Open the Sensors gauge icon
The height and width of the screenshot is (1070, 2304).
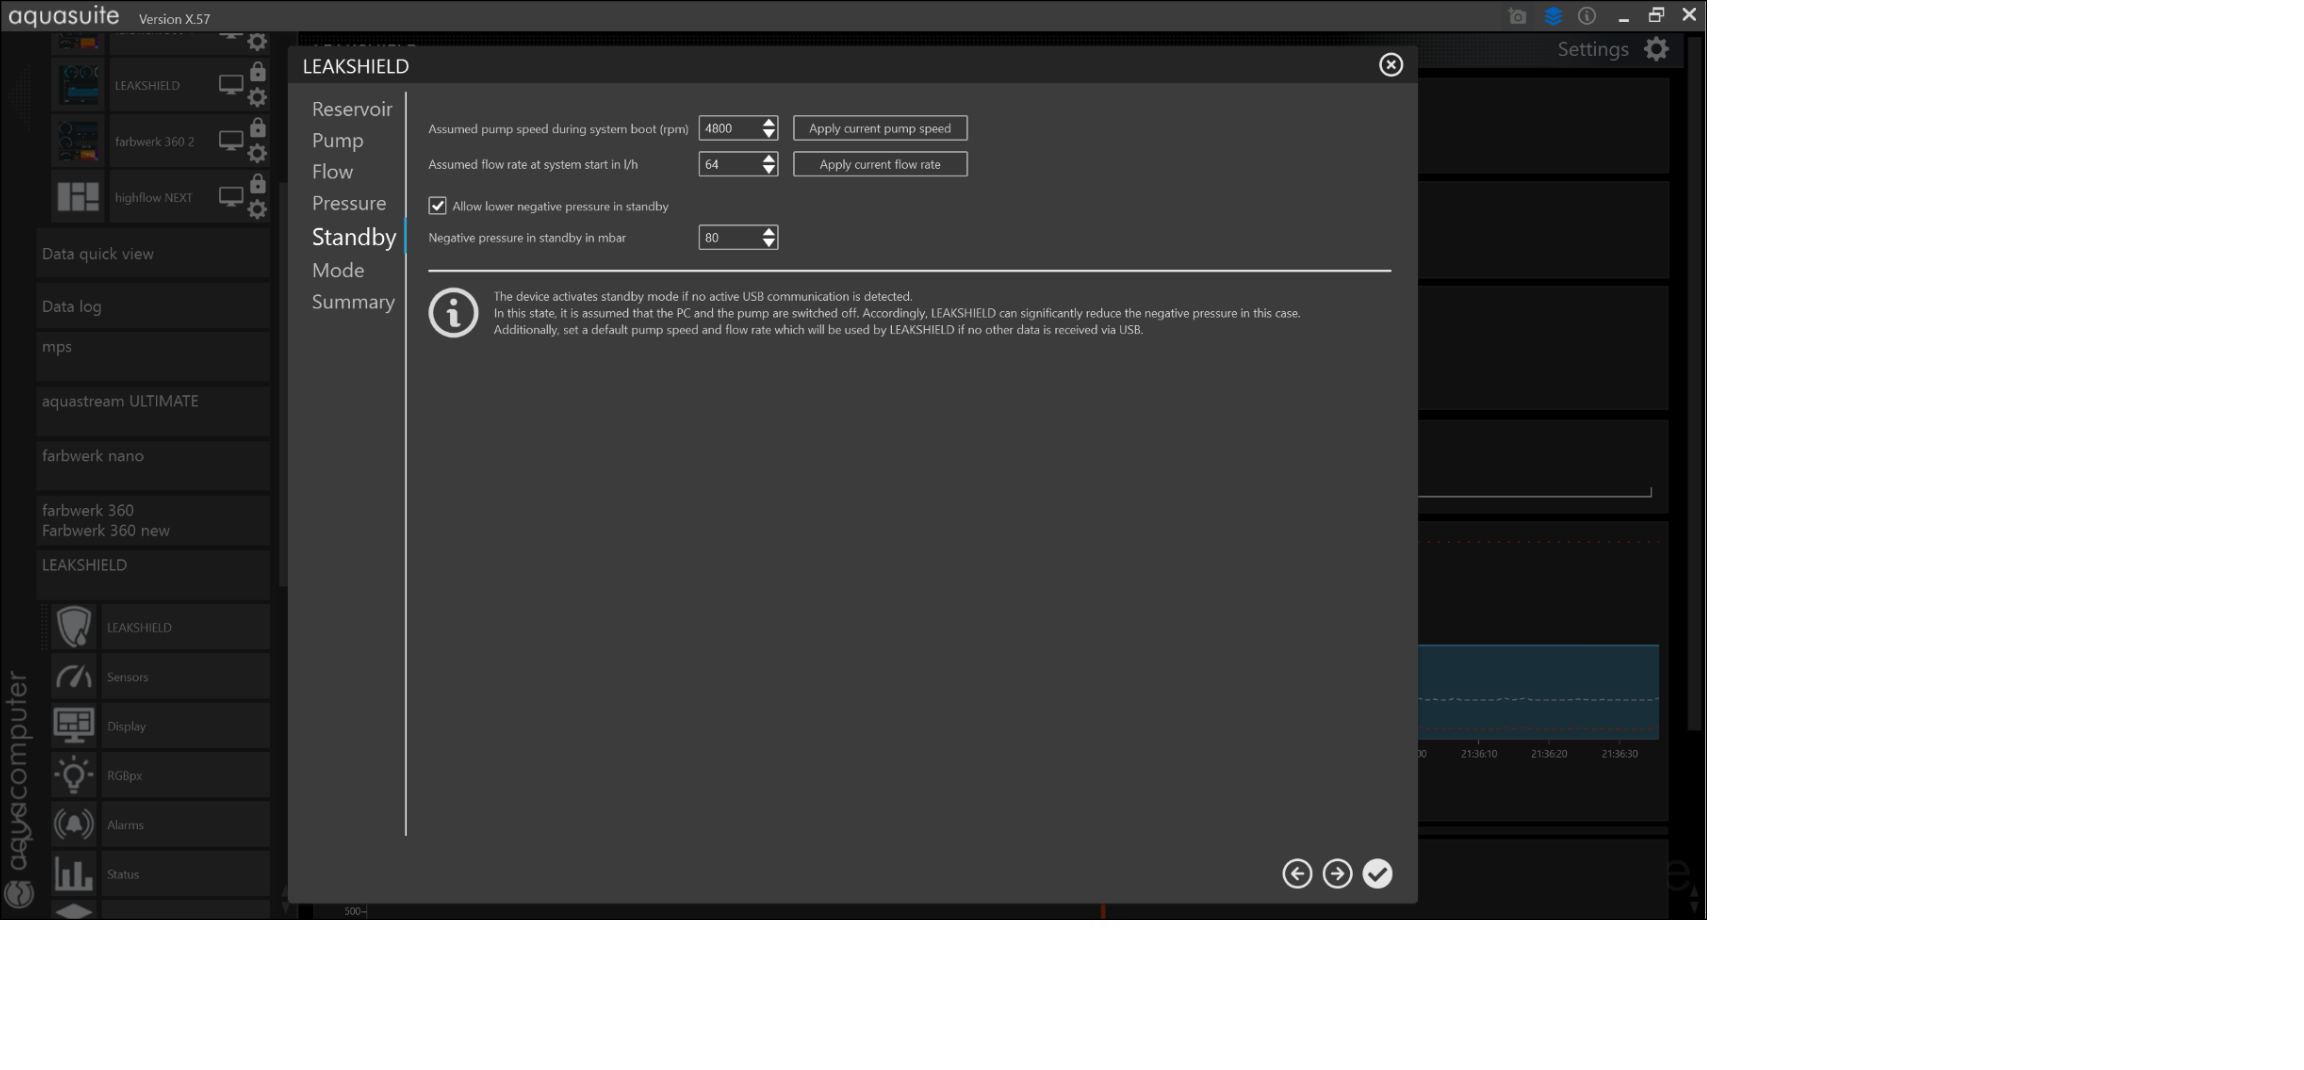(74, 677)
